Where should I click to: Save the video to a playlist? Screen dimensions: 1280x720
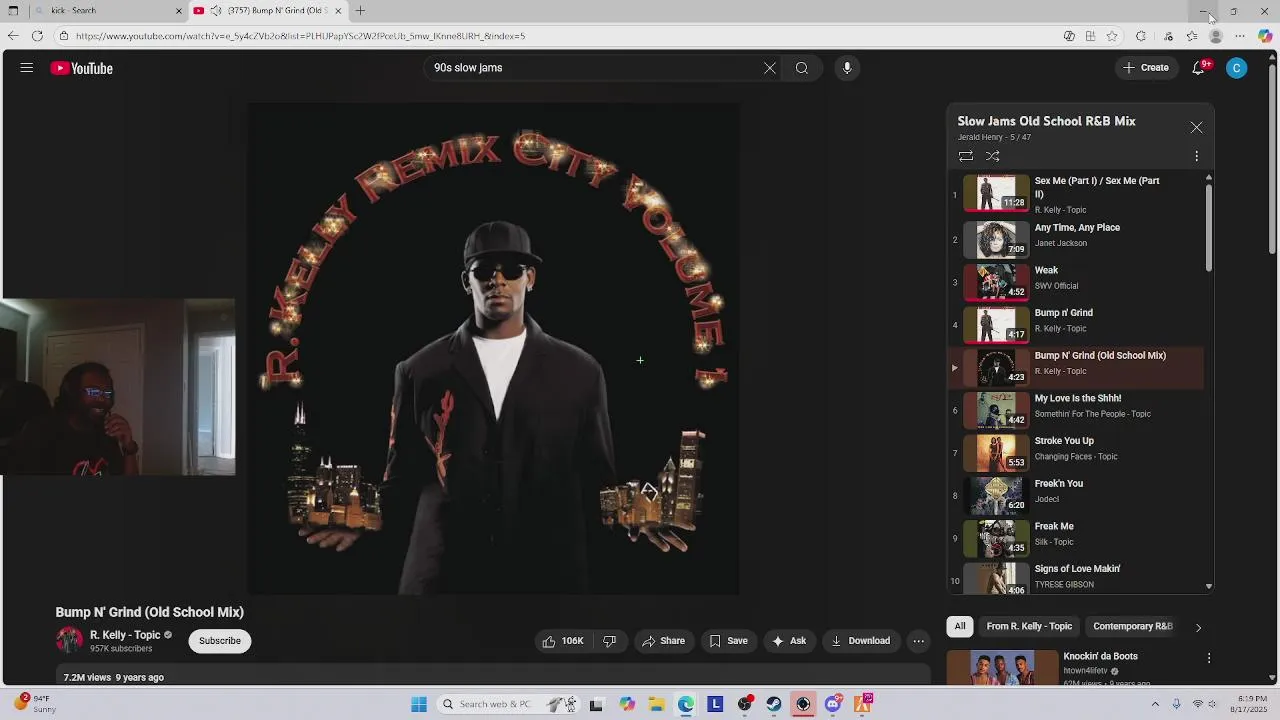pos(728,641)
